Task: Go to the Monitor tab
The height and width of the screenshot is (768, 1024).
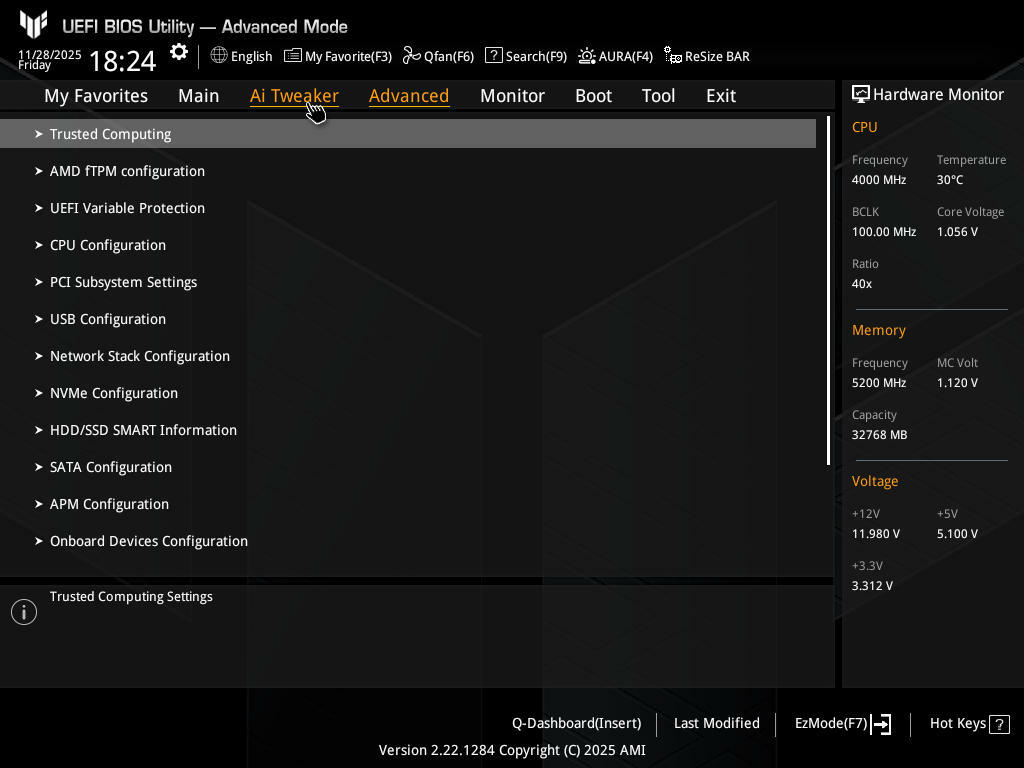Action: [x=512, y=96]
